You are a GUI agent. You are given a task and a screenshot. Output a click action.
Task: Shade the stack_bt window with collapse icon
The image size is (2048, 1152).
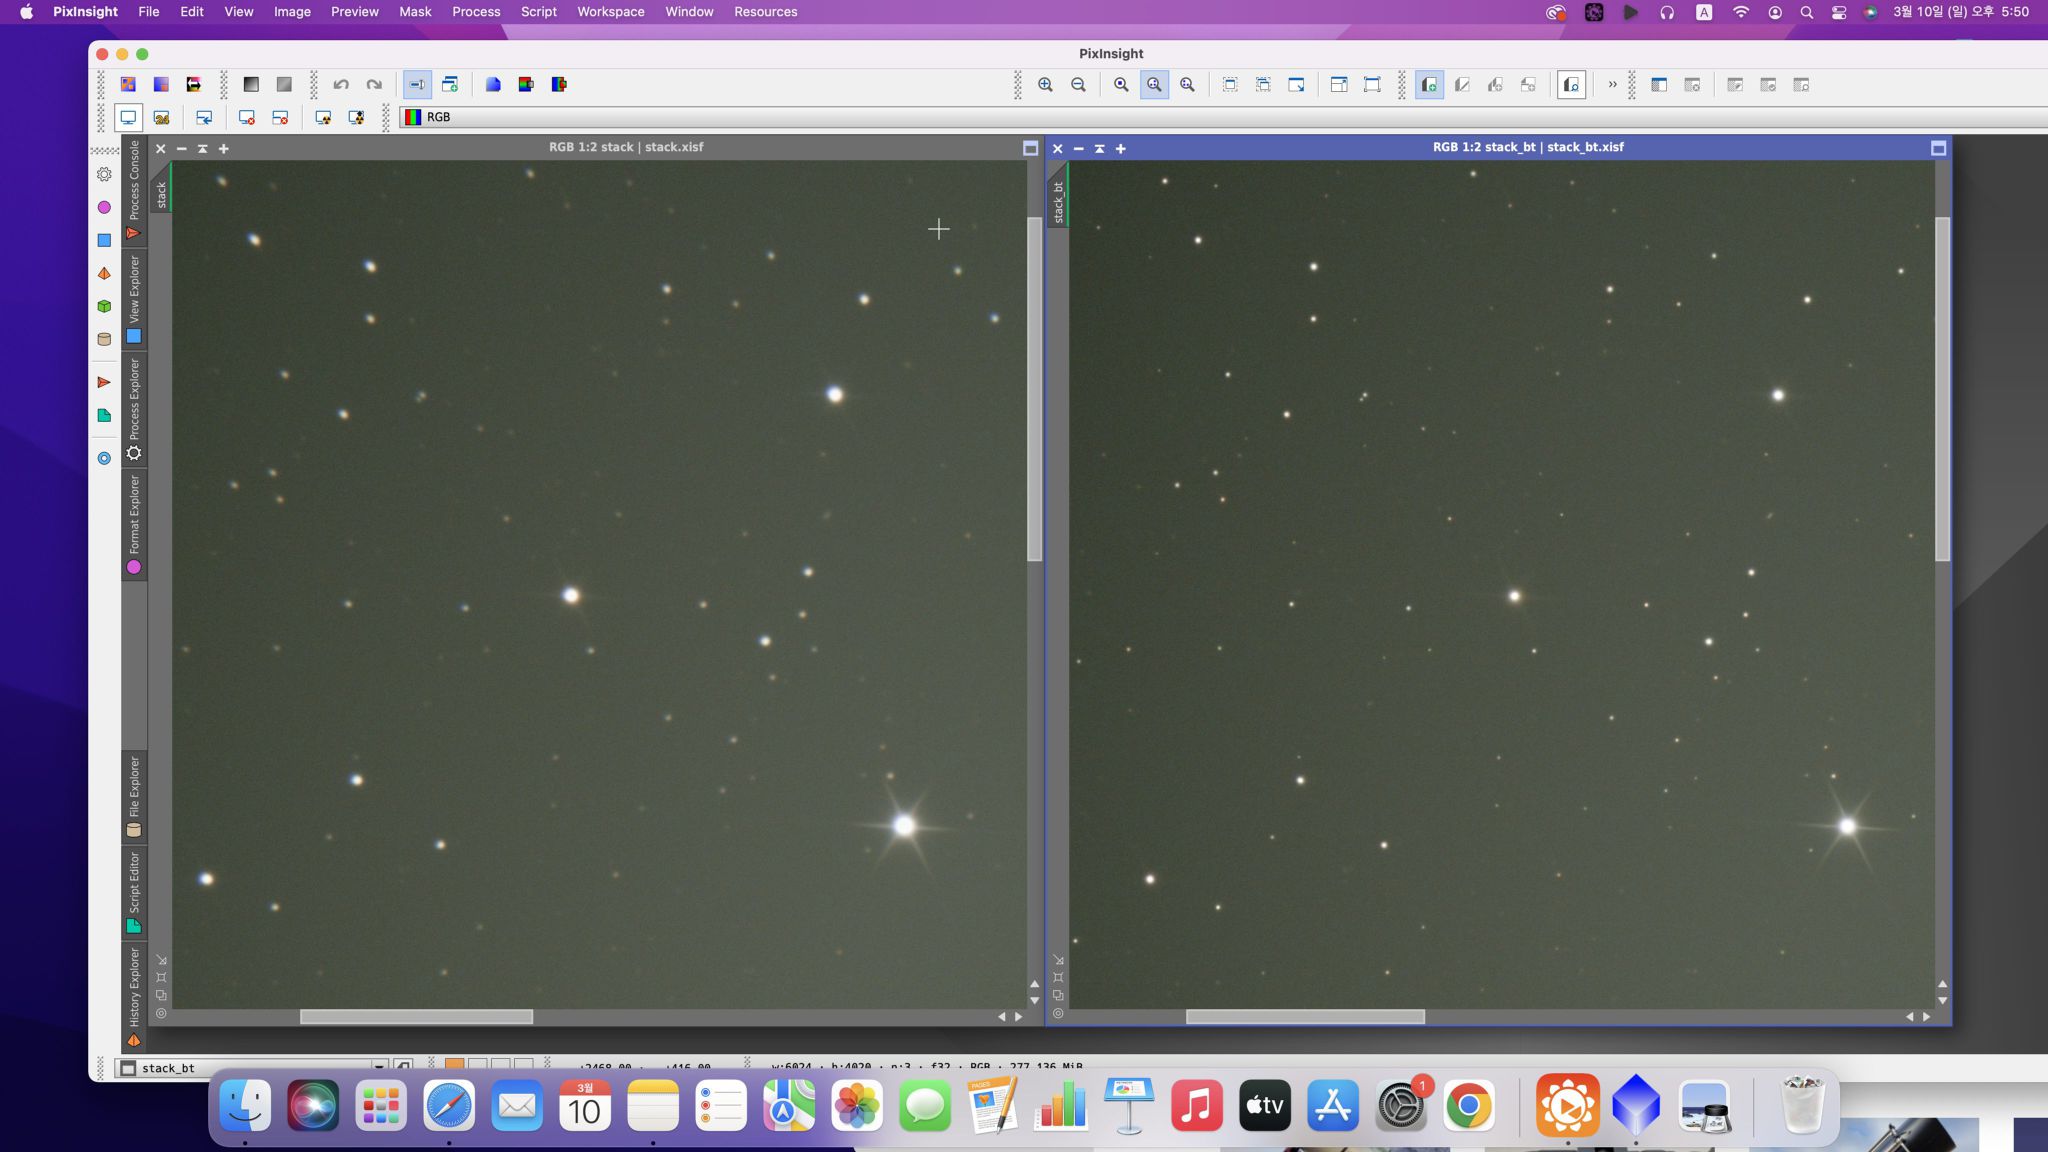click(x=1099, y=148)
